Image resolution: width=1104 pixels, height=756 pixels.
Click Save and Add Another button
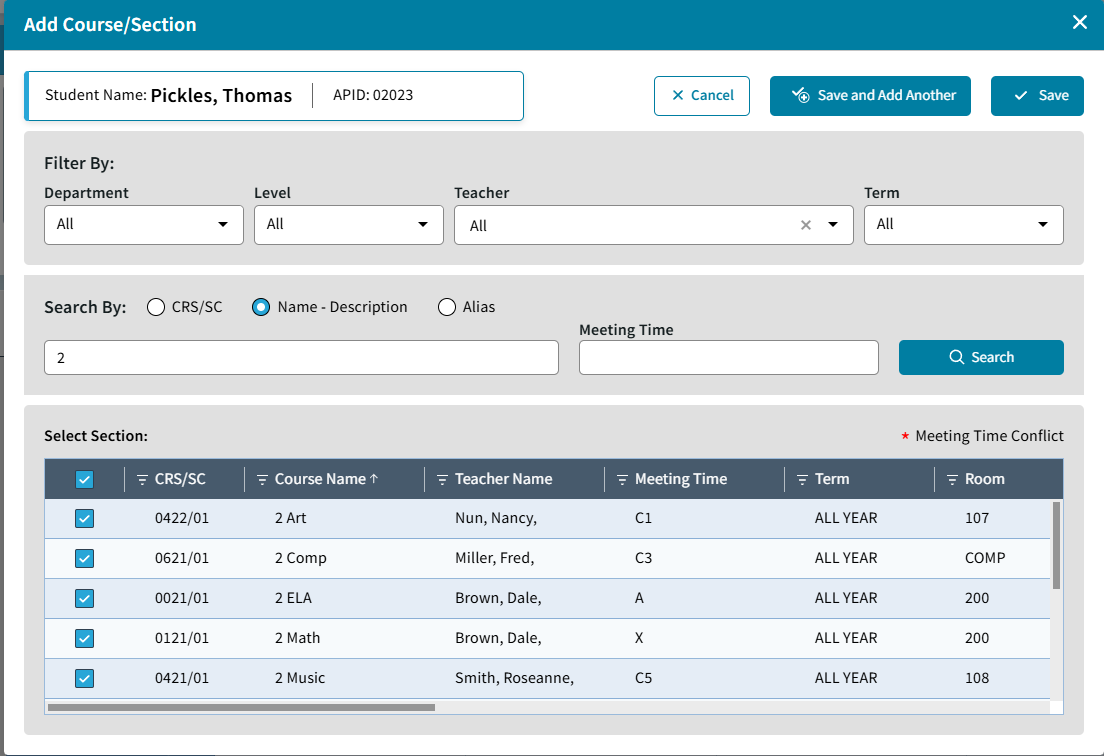[870, 96]
